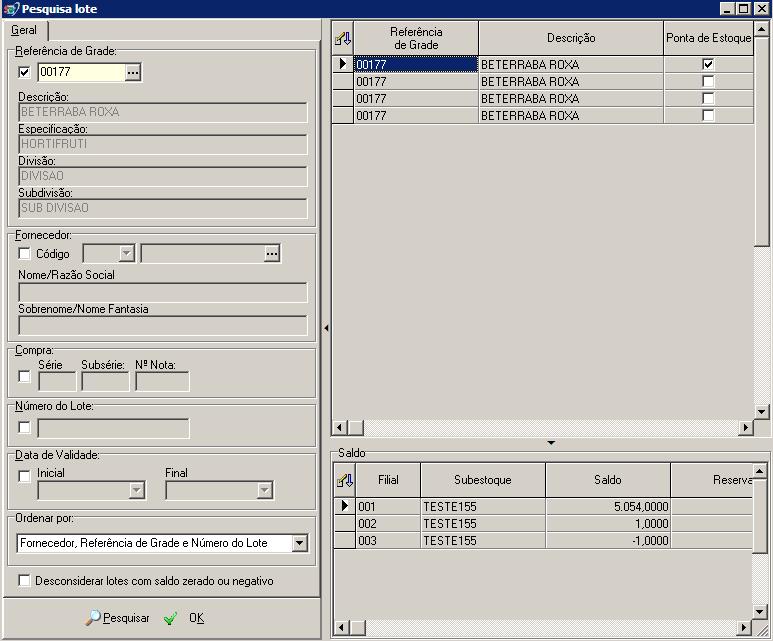Check Desconsiderar lotes com saldo zerado ou negativo
Viewport: 773px width, 641px height.
point(25,580)
